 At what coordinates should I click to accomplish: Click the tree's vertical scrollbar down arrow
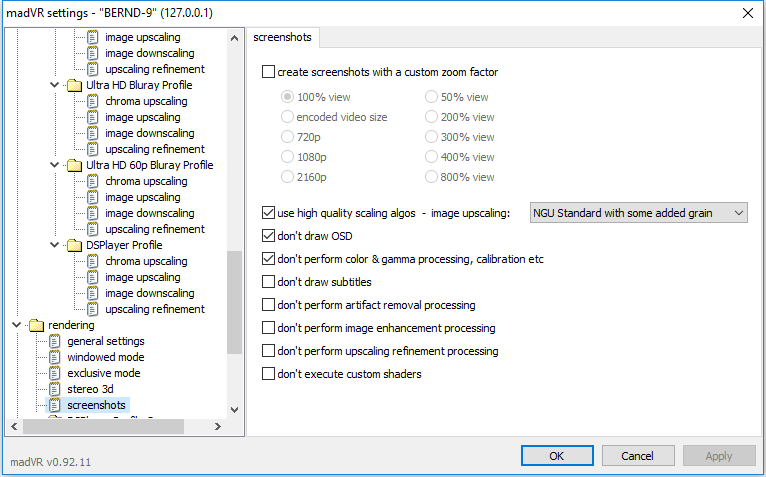234,410
